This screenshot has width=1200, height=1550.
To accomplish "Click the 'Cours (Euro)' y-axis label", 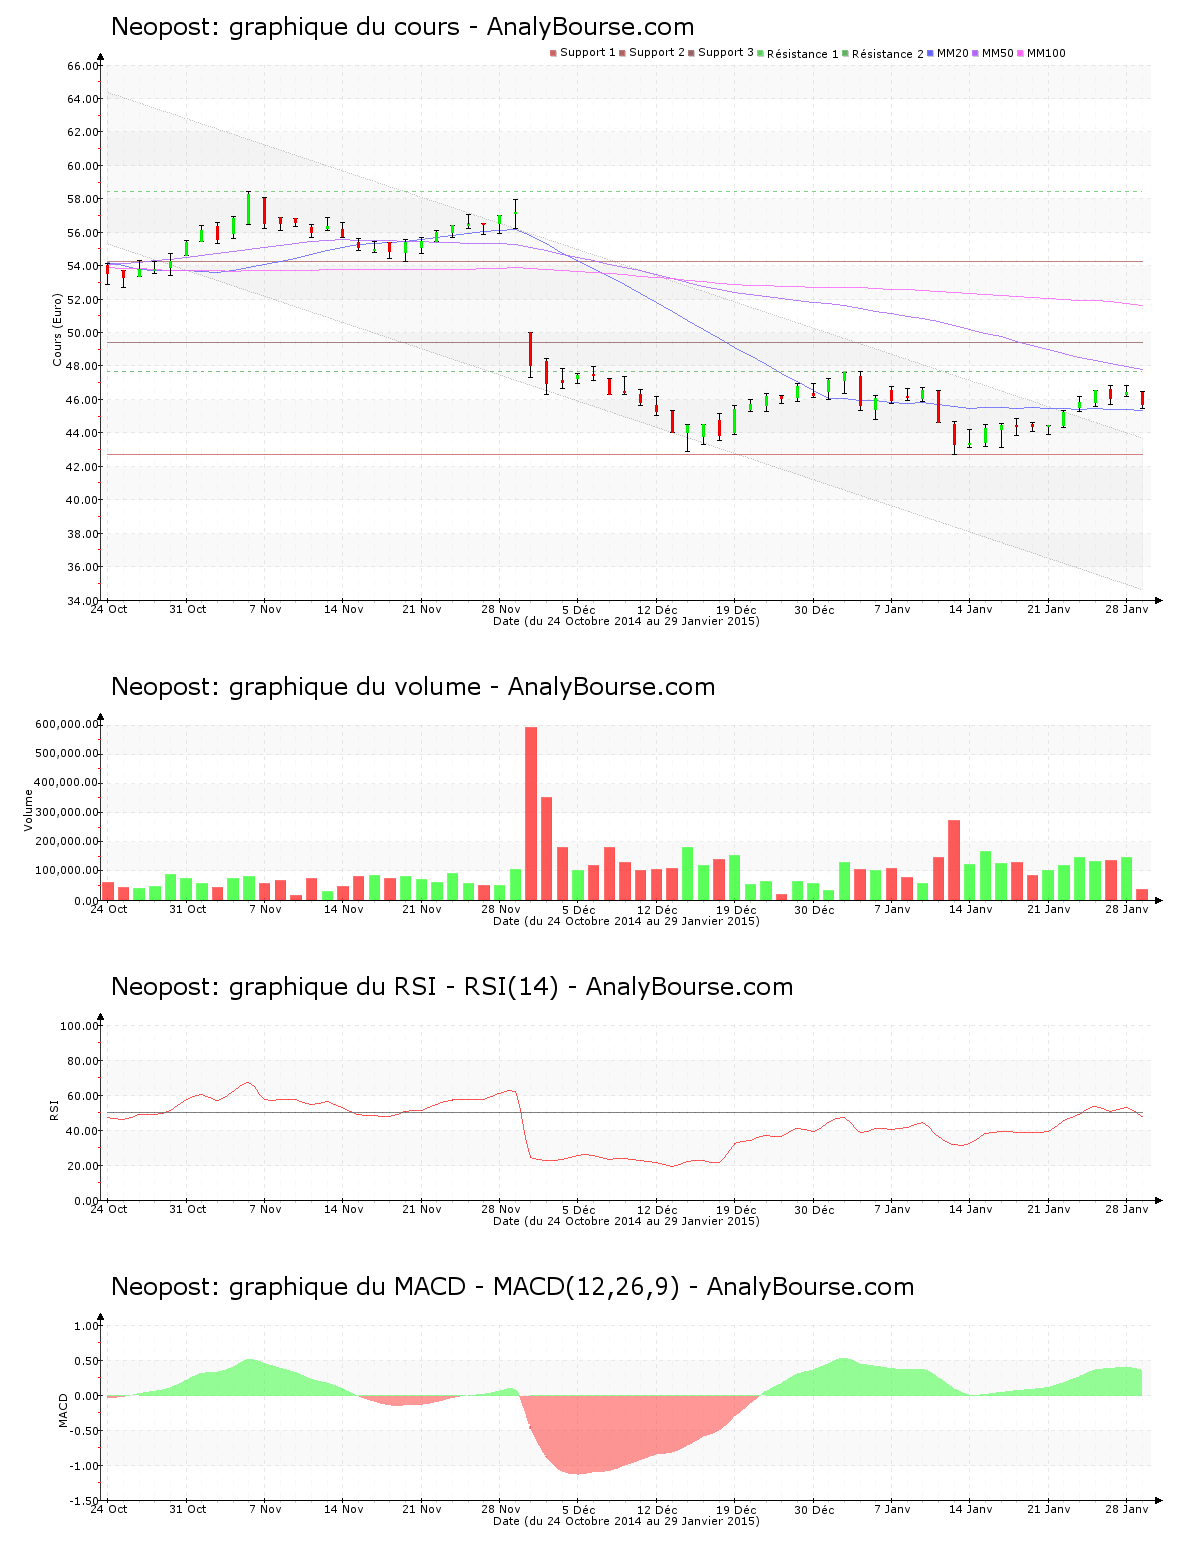I will pos(57,329).
